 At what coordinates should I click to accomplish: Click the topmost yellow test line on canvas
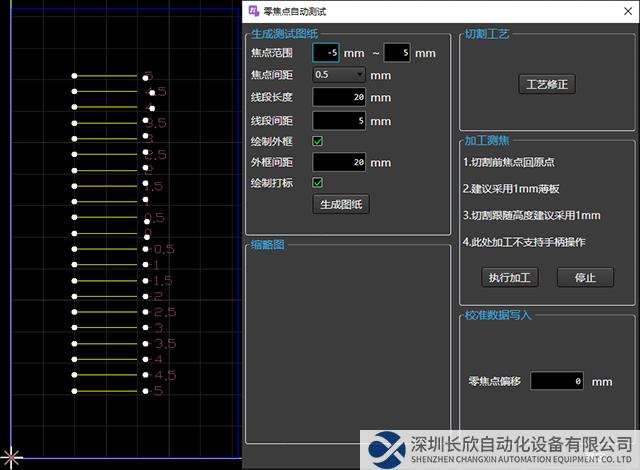point(106,75)
